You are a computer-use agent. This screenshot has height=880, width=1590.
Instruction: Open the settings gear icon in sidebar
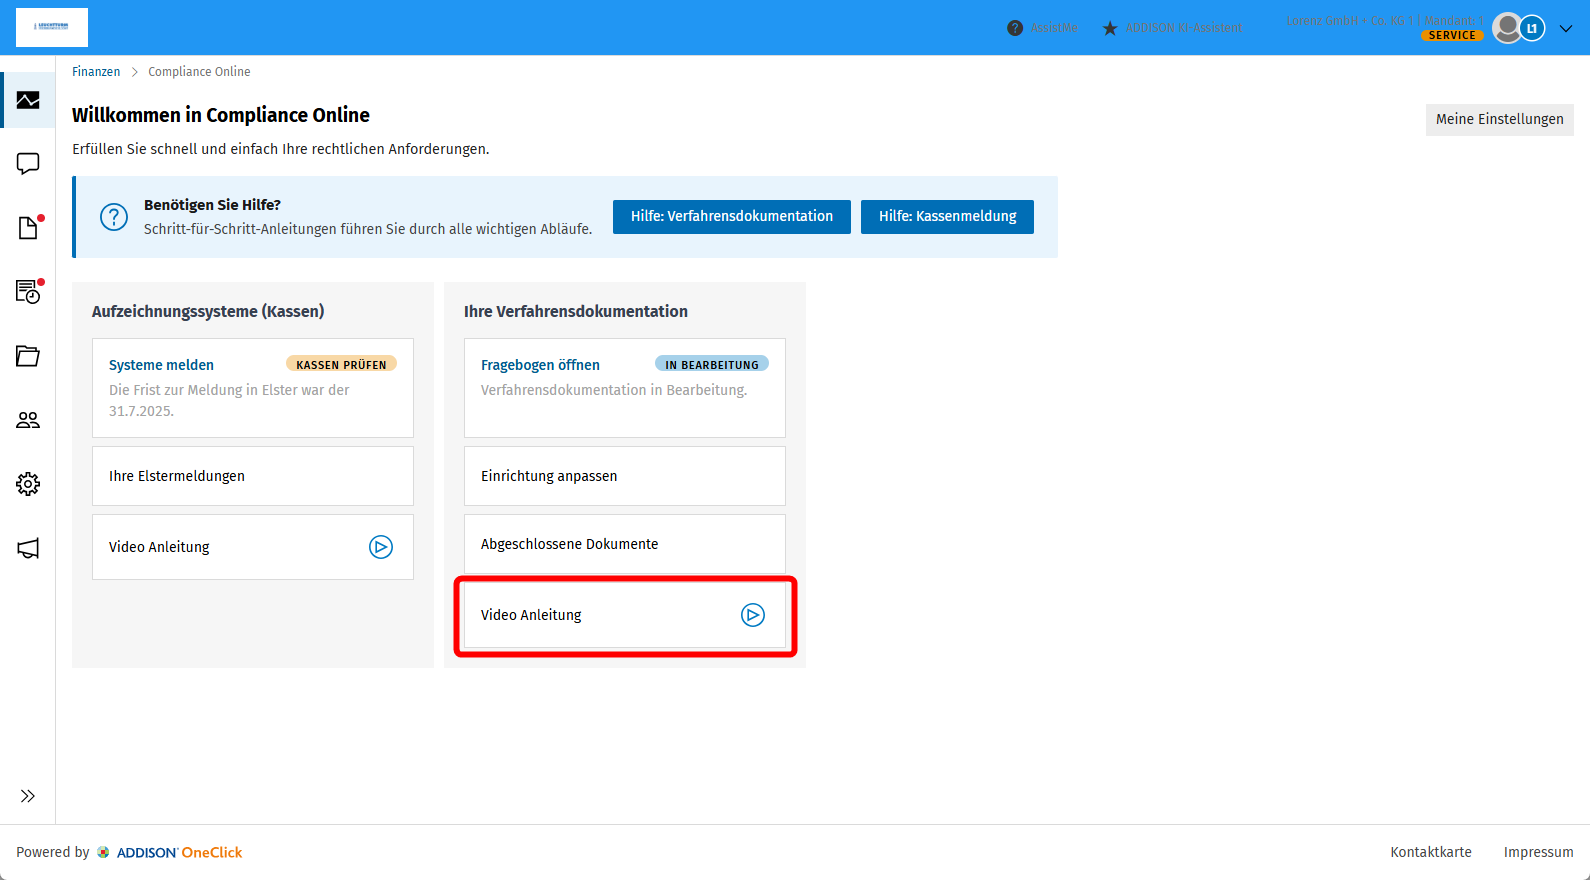tap(28, 484)
